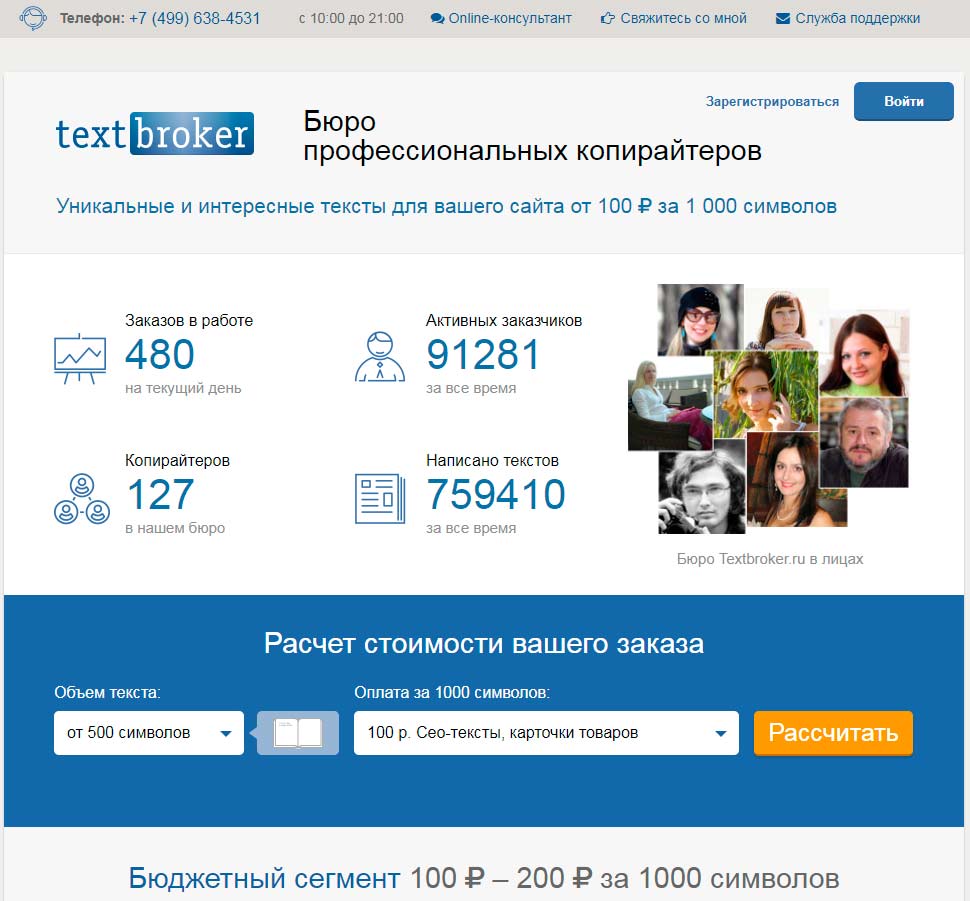The width and height of the screenshot is (970, 901).
Task: Click the Бюджетный сегмент heading
Action: tap(484, 878)
